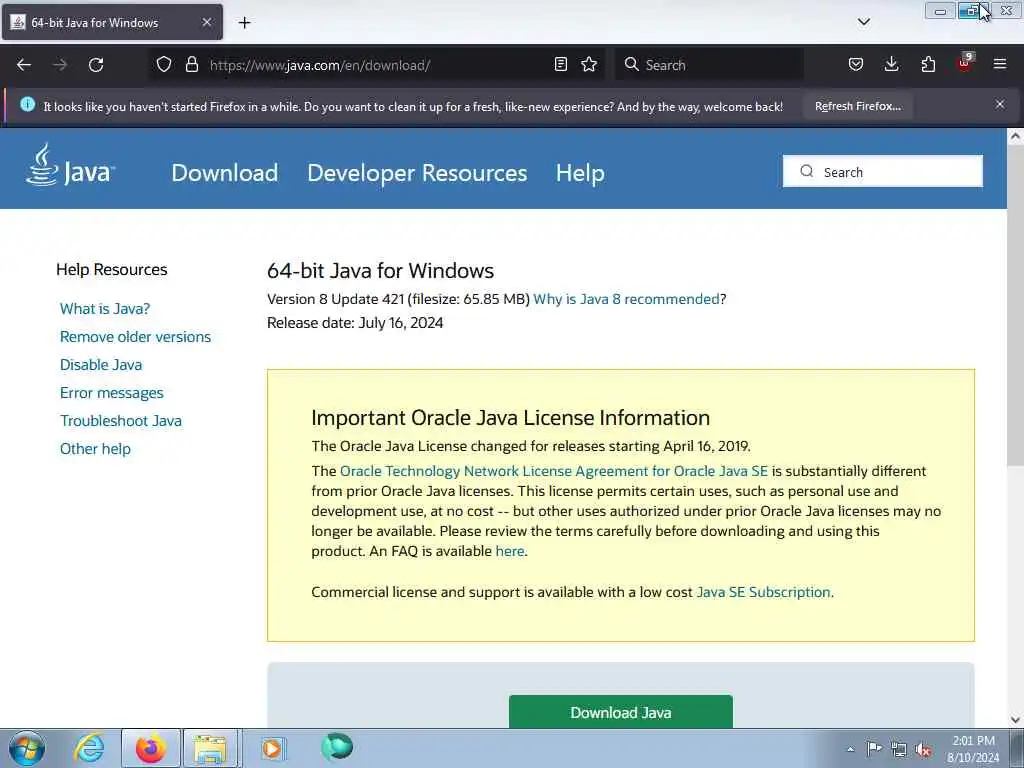Open the Download menu in Java header
Screen dimensions: 1024x768
(225, 173)
